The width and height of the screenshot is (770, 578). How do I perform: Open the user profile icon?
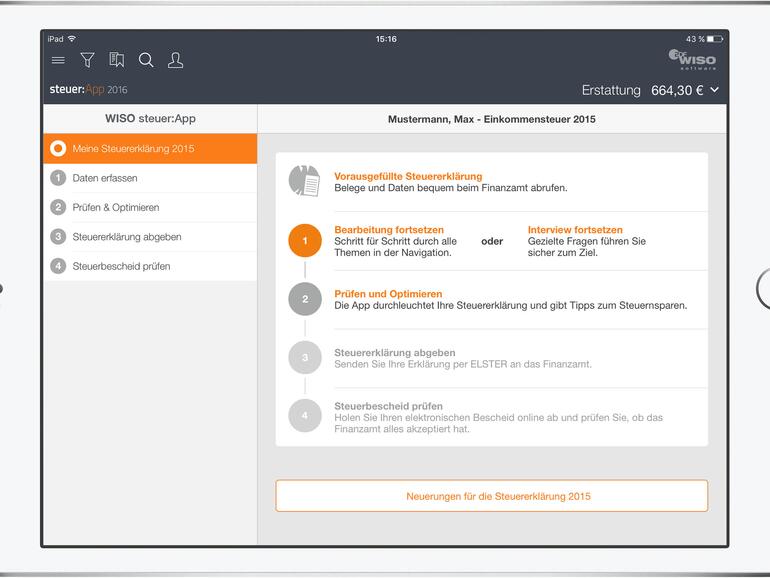pyautogui.click(x=175, y=60)
